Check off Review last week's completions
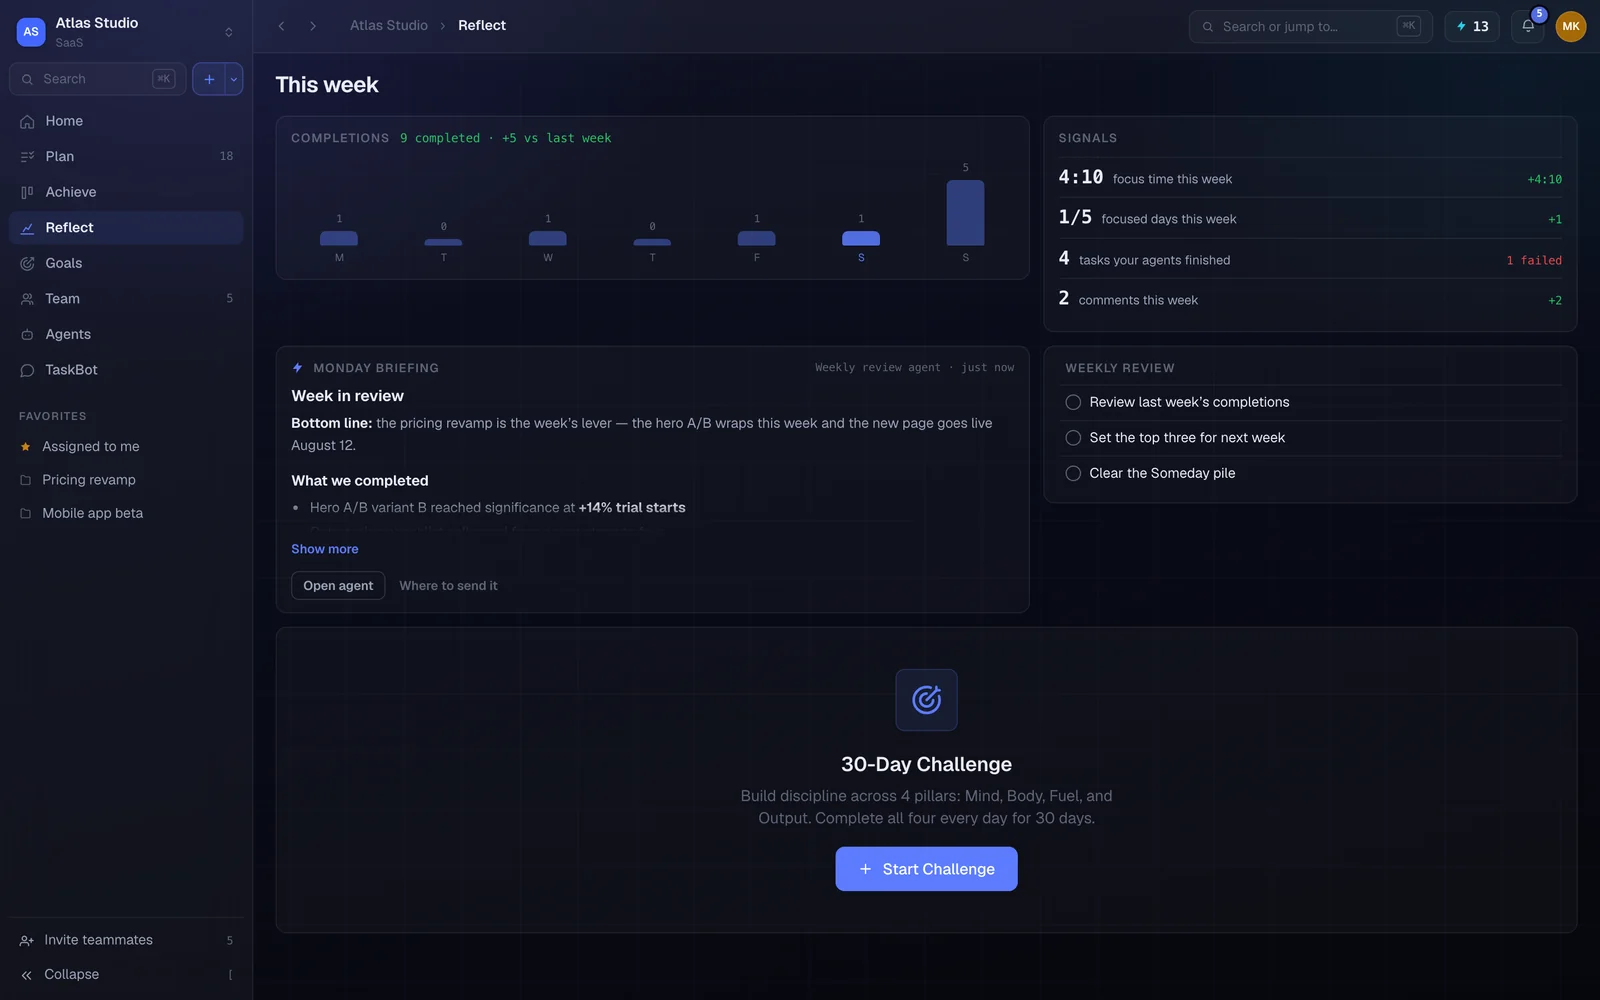Image resolution: width=1600 pixels, height=1000 pixels. click(1073, 402)
